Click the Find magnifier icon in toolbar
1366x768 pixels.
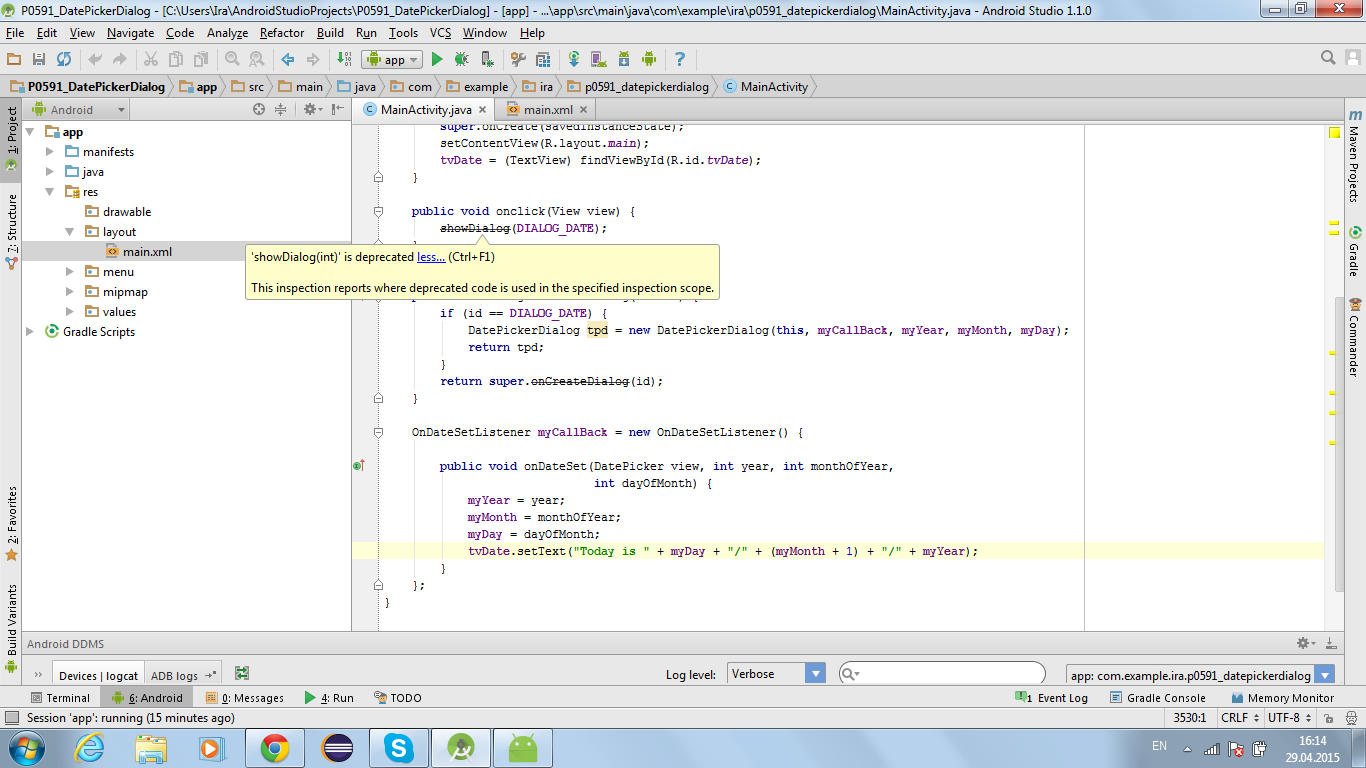coord(232,60)
